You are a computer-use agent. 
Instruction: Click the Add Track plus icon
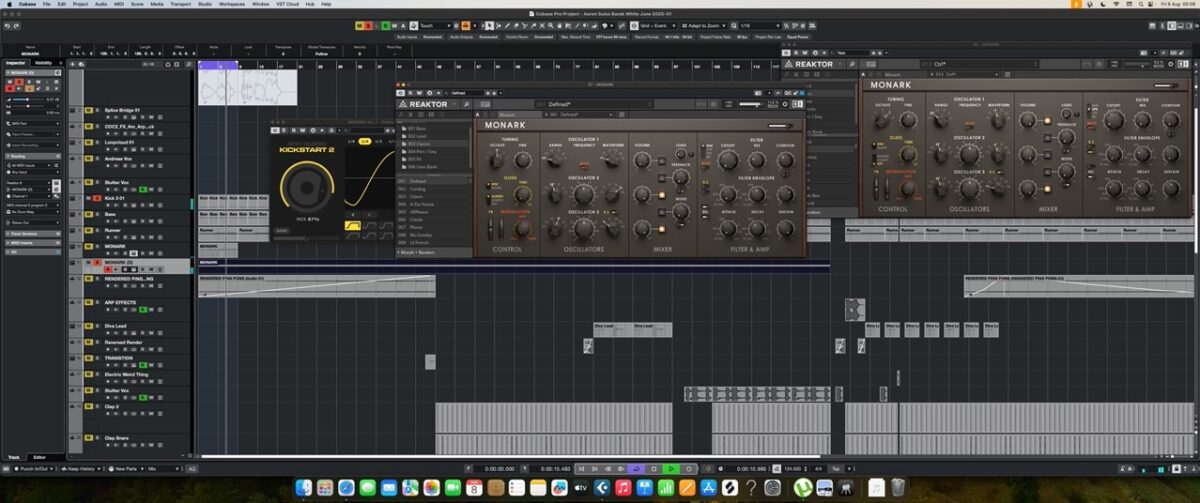[72, 64]
